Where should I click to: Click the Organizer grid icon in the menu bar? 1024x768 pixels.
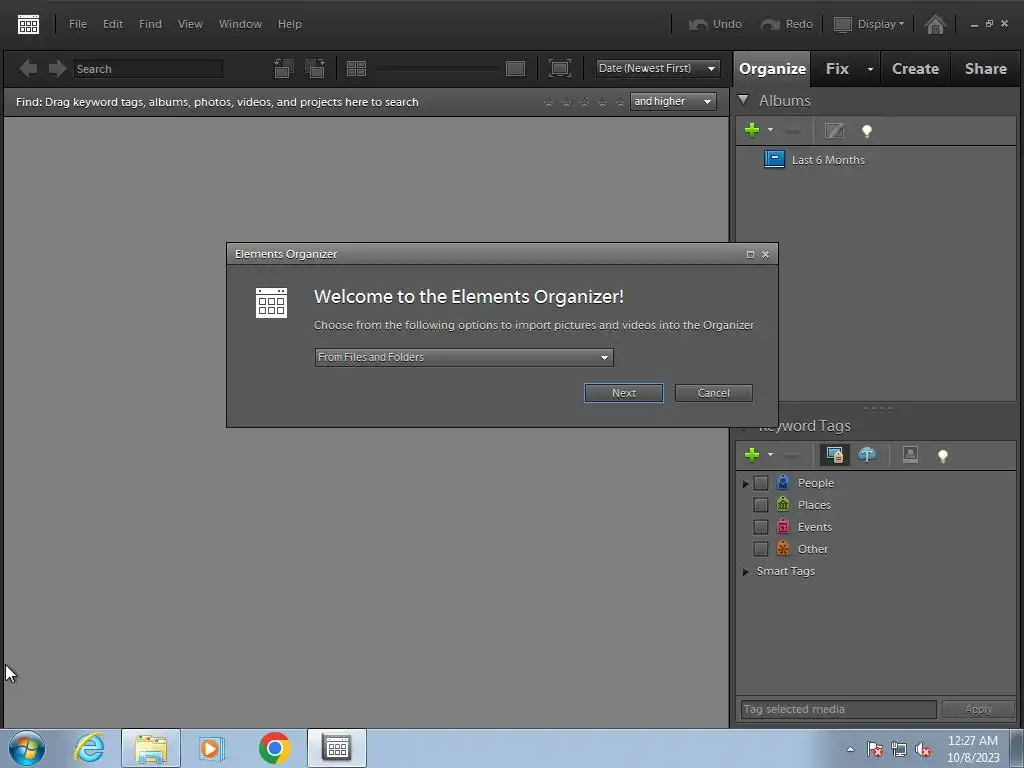28,25
